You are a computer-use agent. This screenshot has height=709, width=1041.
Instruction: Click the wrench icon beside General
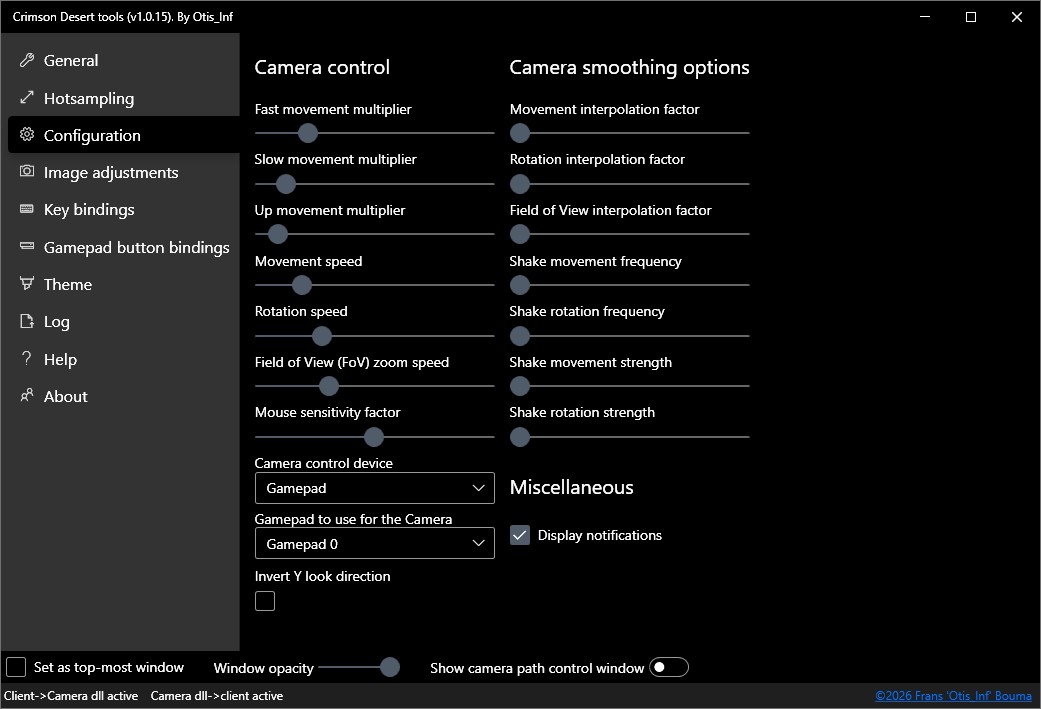point(27,60)
